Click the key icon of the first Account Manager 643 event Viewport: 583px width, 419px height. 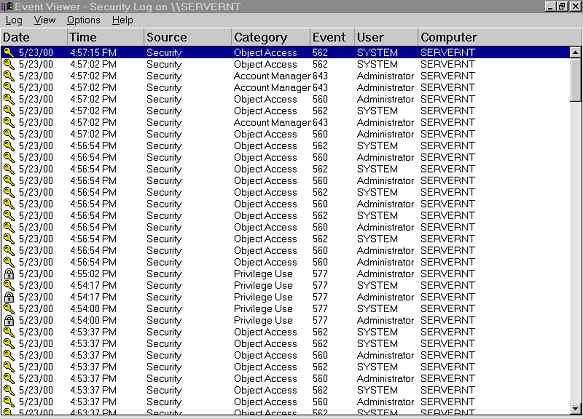point(9,76)
